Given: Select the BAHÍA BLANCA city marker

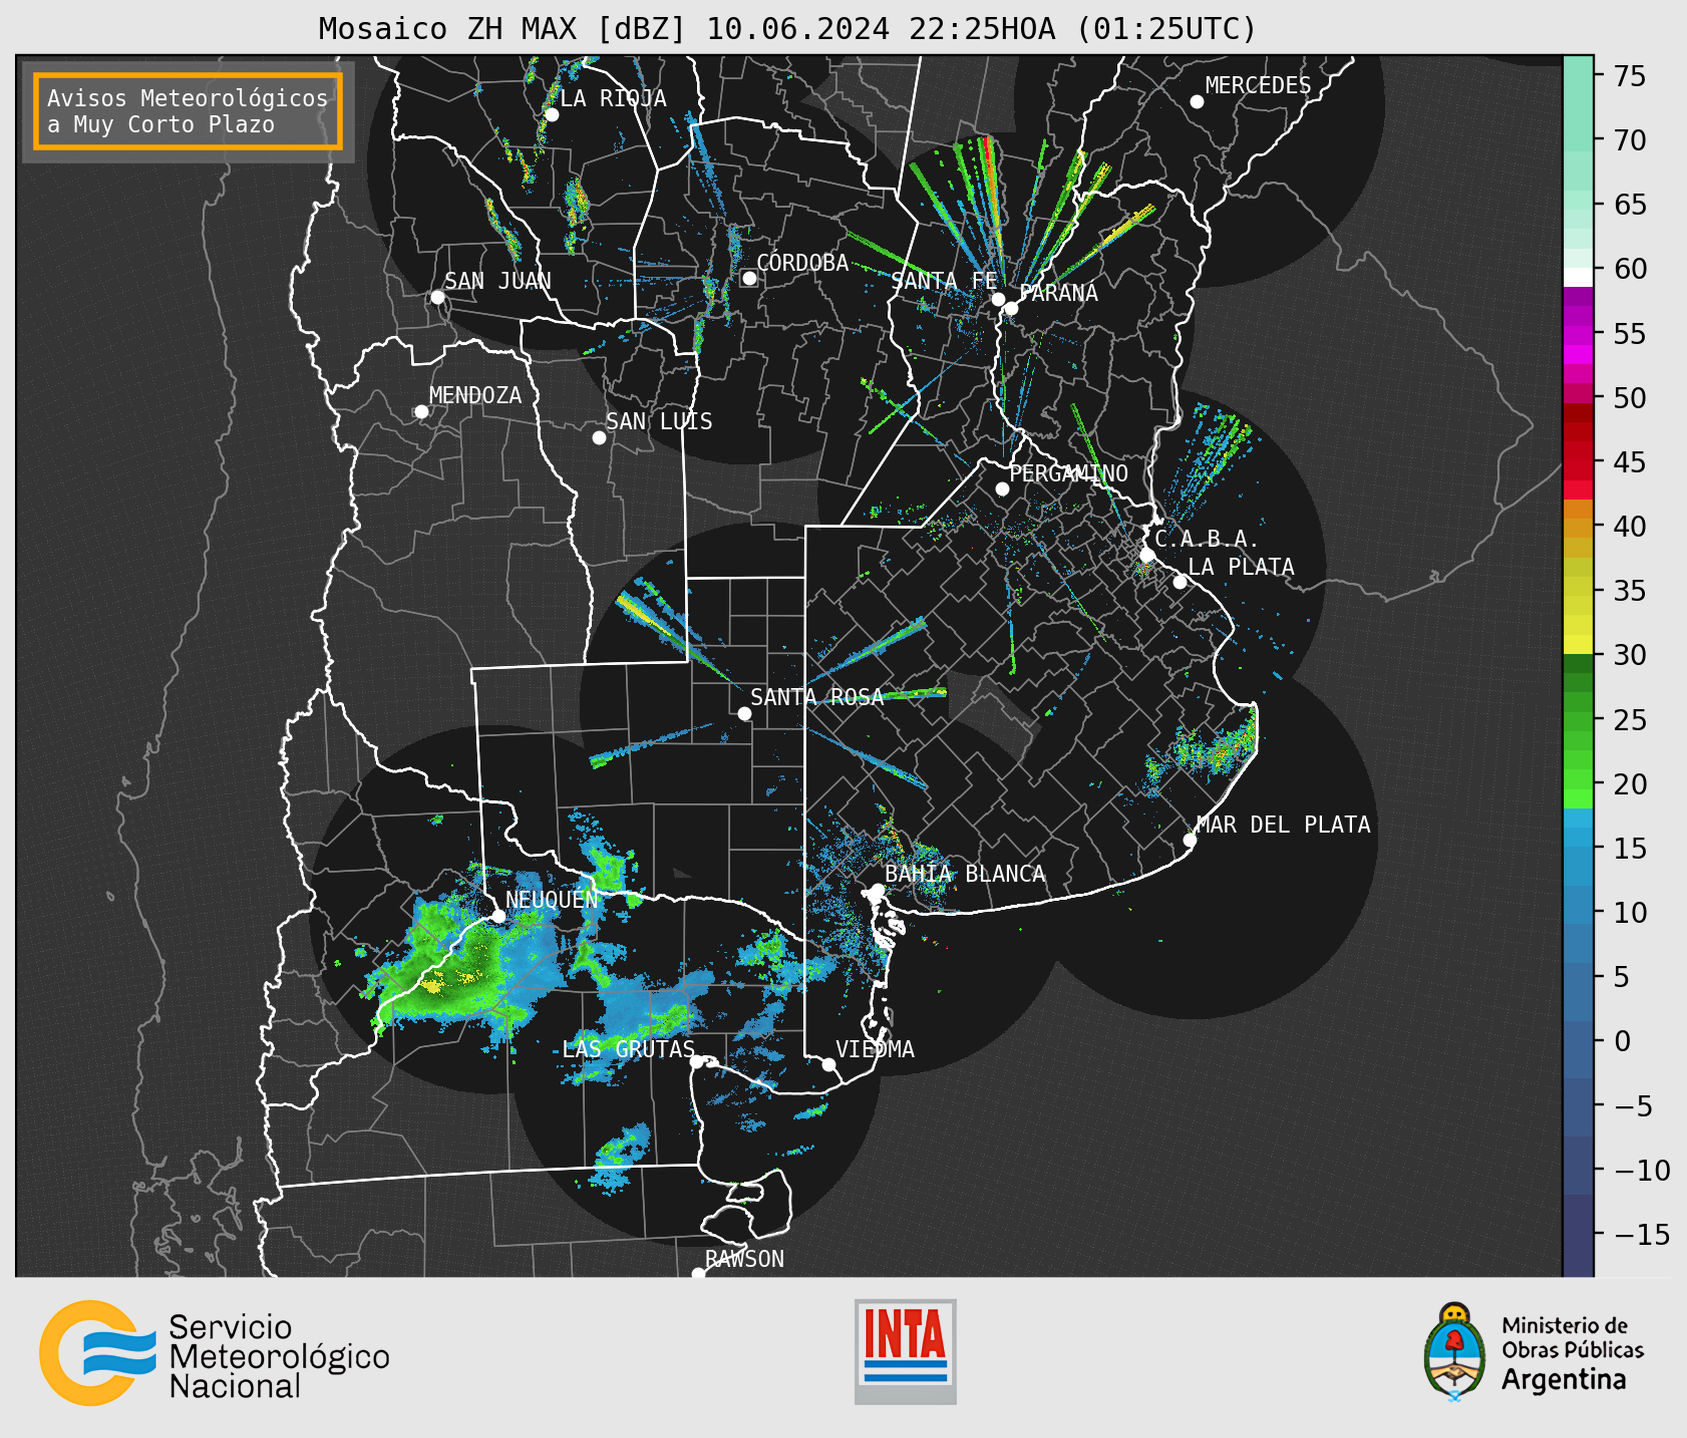Looking at the screenshot, I should click(x=877, y=890).
